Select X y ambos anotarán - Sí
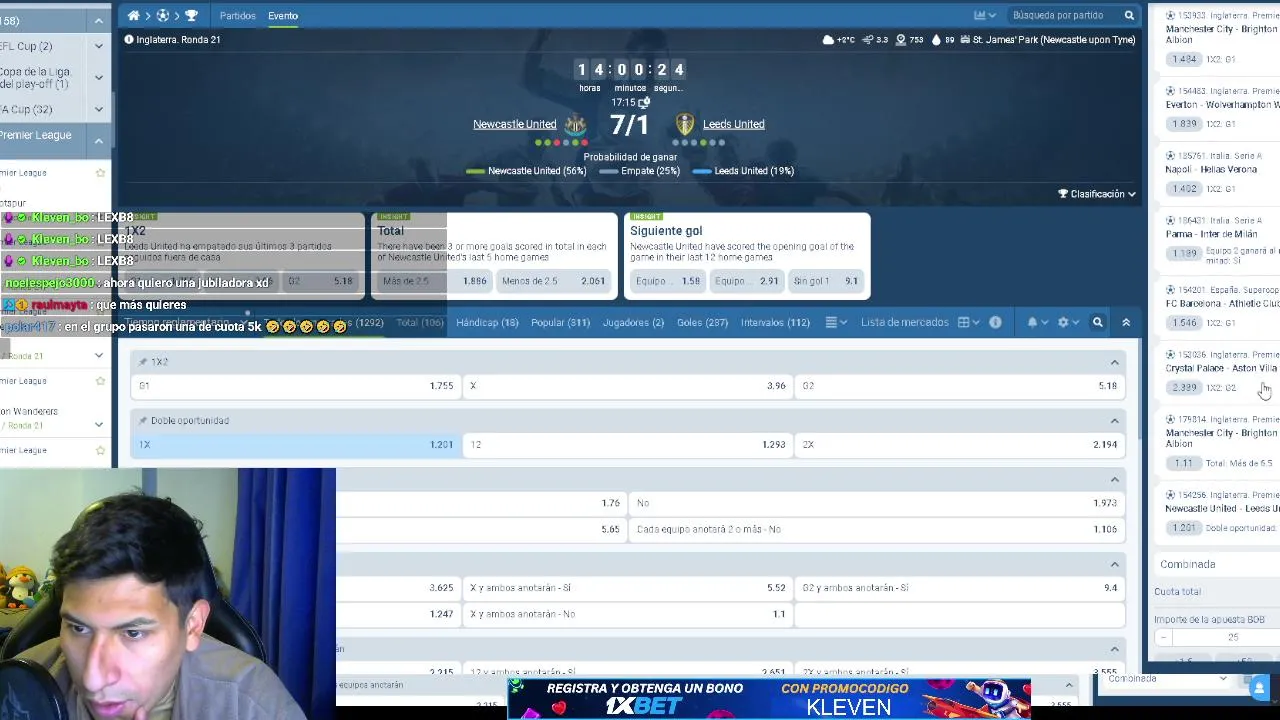1280x720 pixels. (628, 588)
